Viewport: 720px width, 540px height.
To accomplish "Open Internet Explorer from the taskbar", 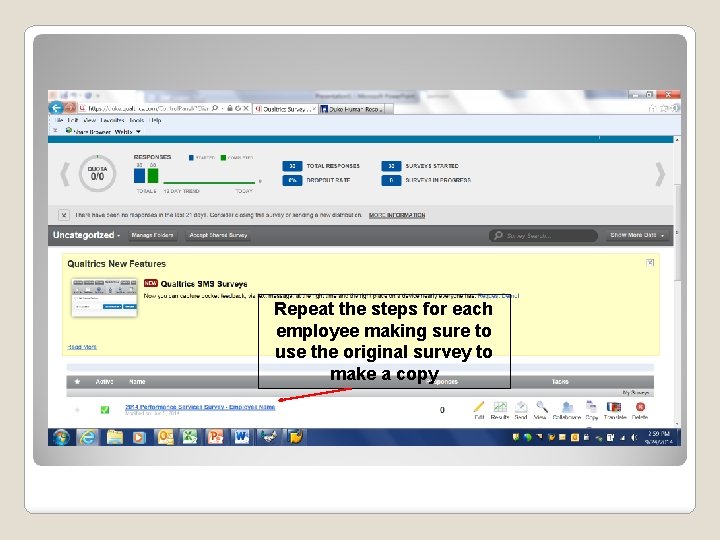I will [88, 437].
